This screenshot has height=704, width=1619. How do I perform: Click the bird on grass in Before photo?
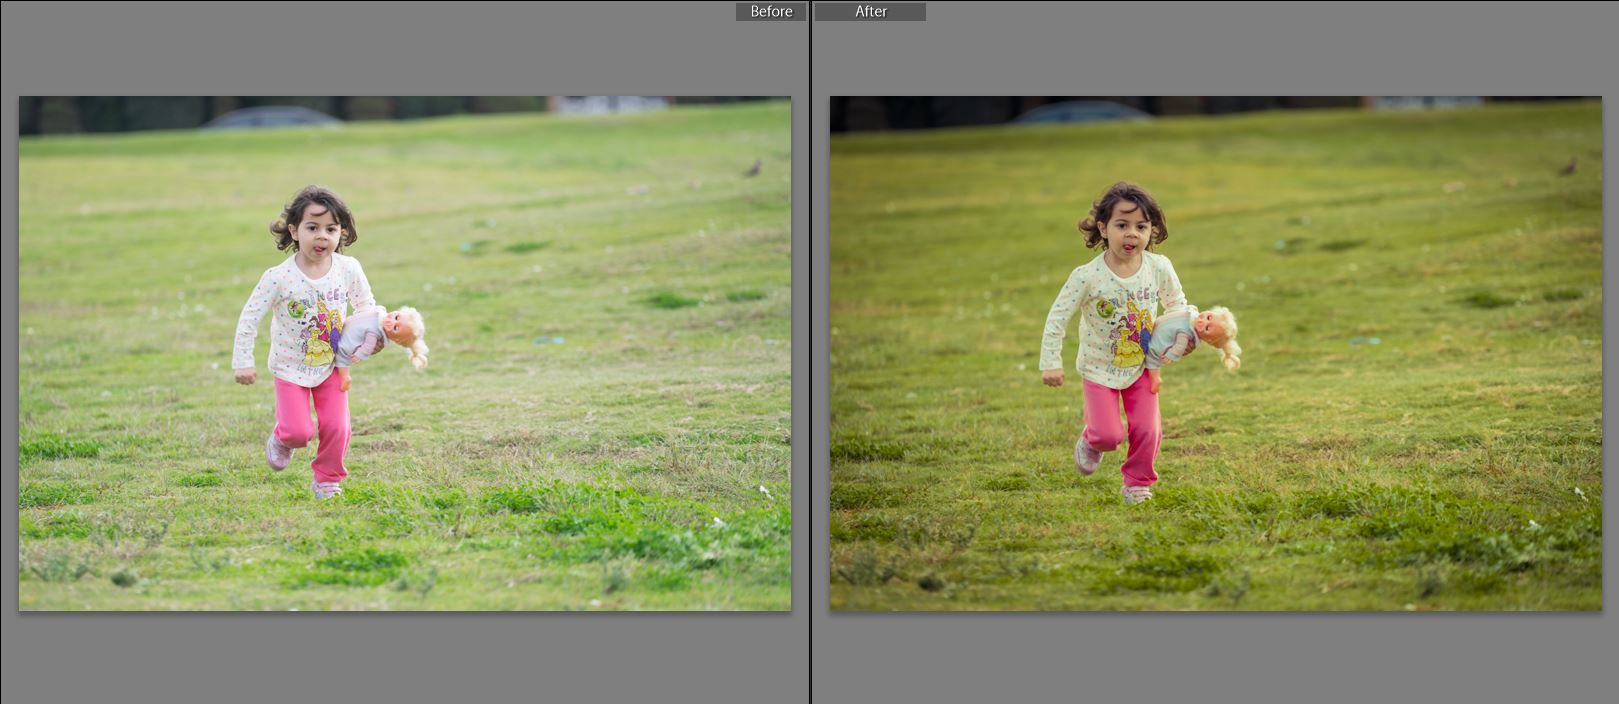click(x=752, y=168)
